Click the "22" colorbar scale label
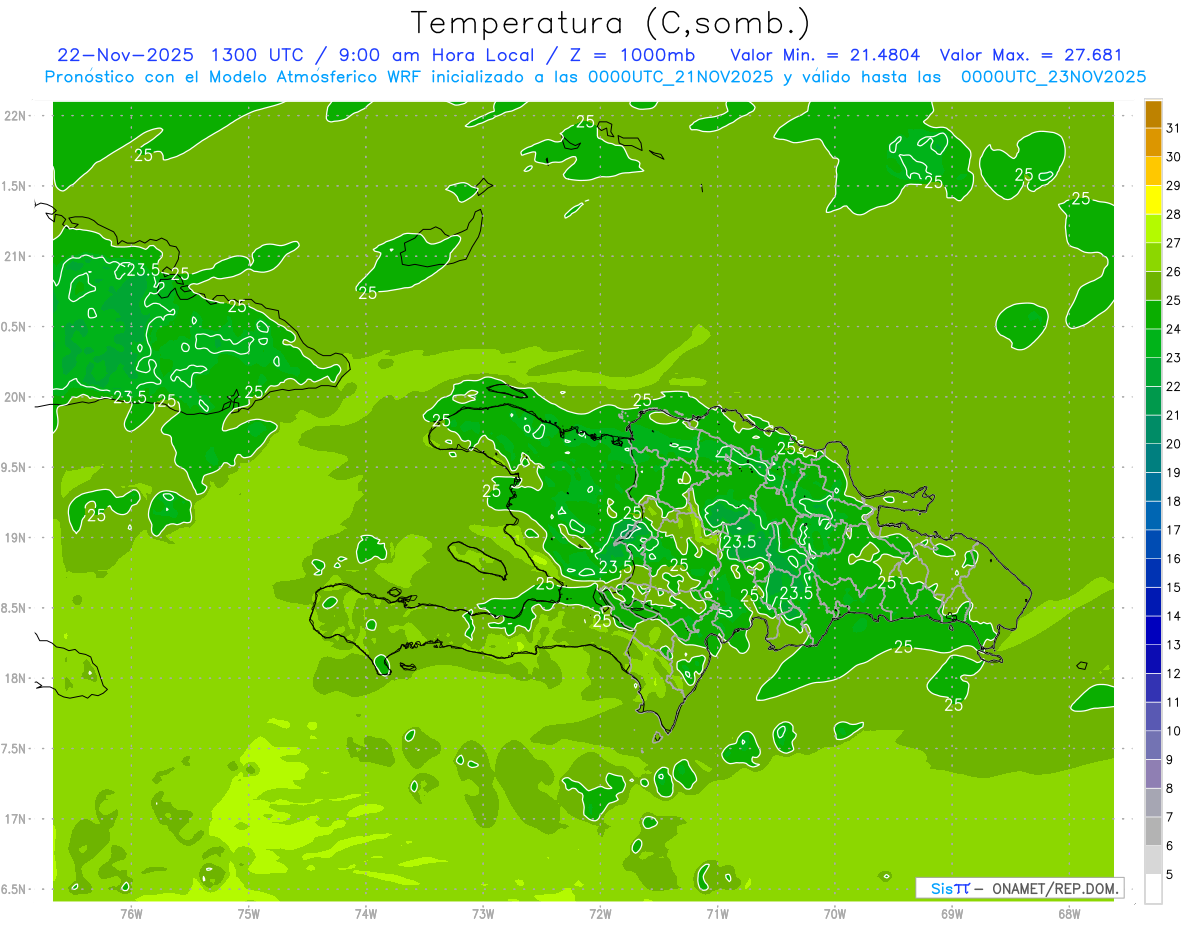The height and width of the screenshot is (927, 1200). [x=1174, y=387]
